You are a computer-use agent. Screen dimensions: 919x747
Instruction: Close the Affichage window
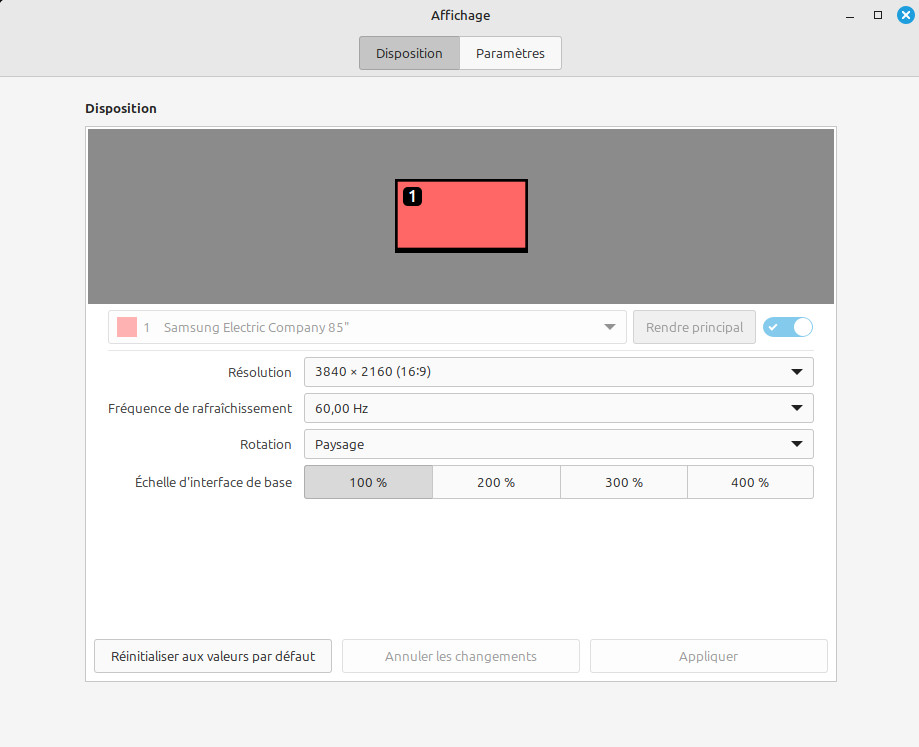click(906, 15)
